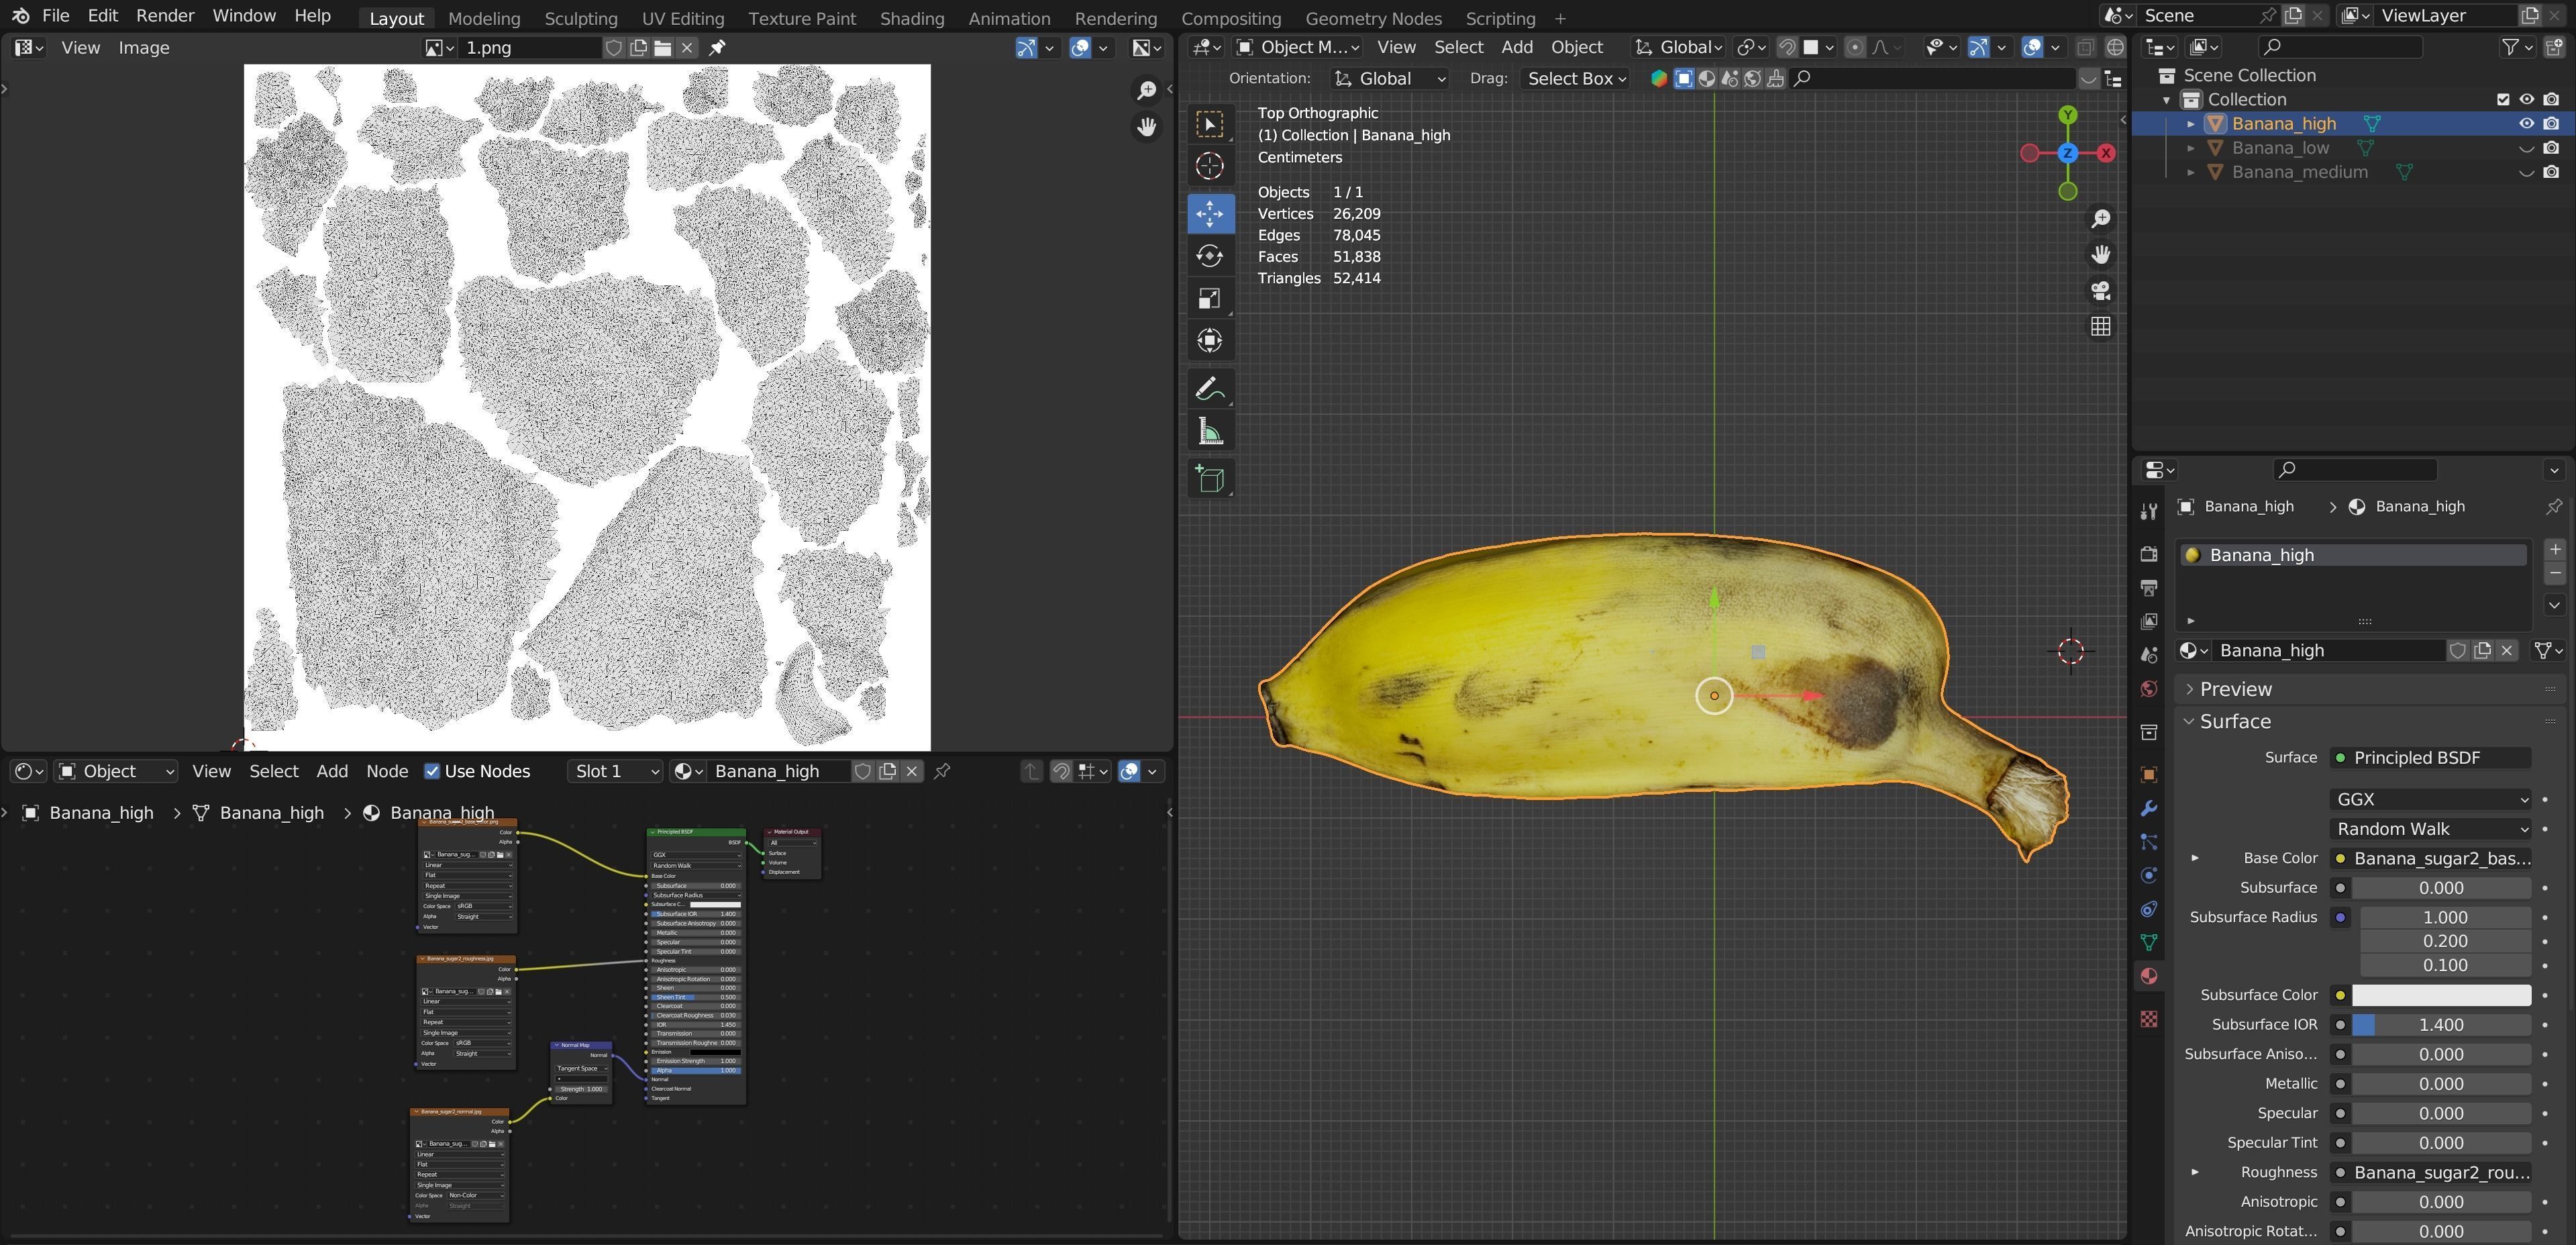
Task: Activate the Move tool
Action: [1210, 213]
